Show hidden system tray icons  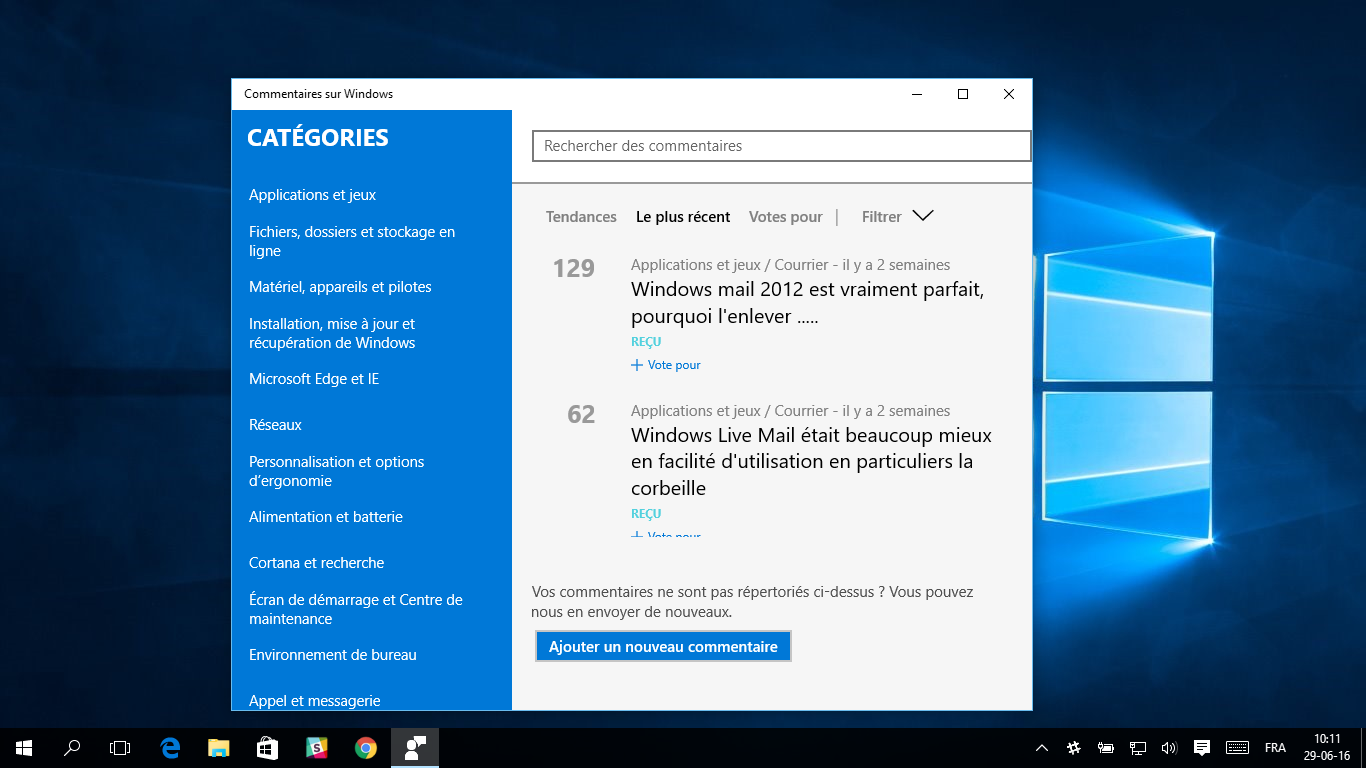(x=1042, y=748)
